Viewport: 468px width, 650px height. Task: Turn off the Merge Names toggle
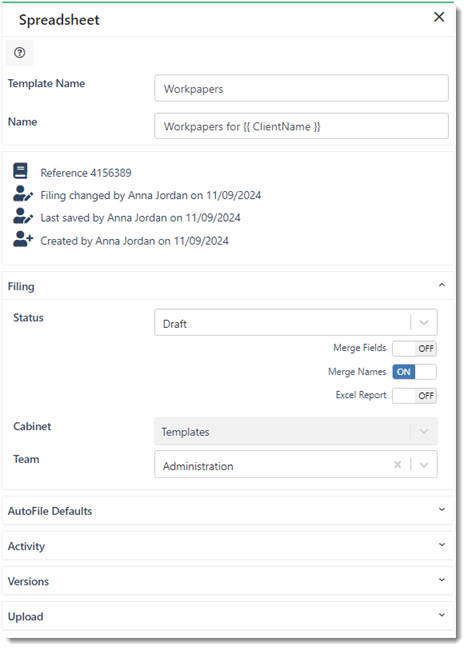(x=414, y=372)
